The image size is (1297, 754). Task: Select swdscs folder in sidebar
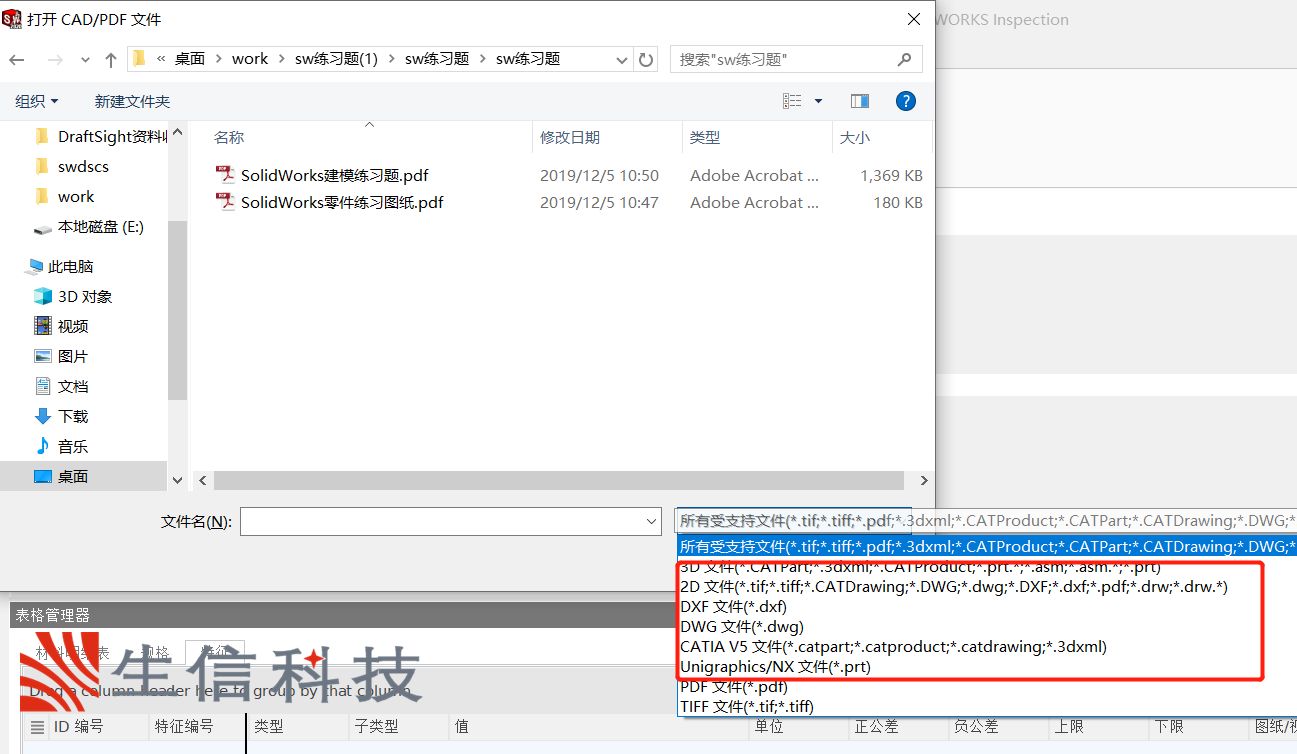tap(71, 166)
